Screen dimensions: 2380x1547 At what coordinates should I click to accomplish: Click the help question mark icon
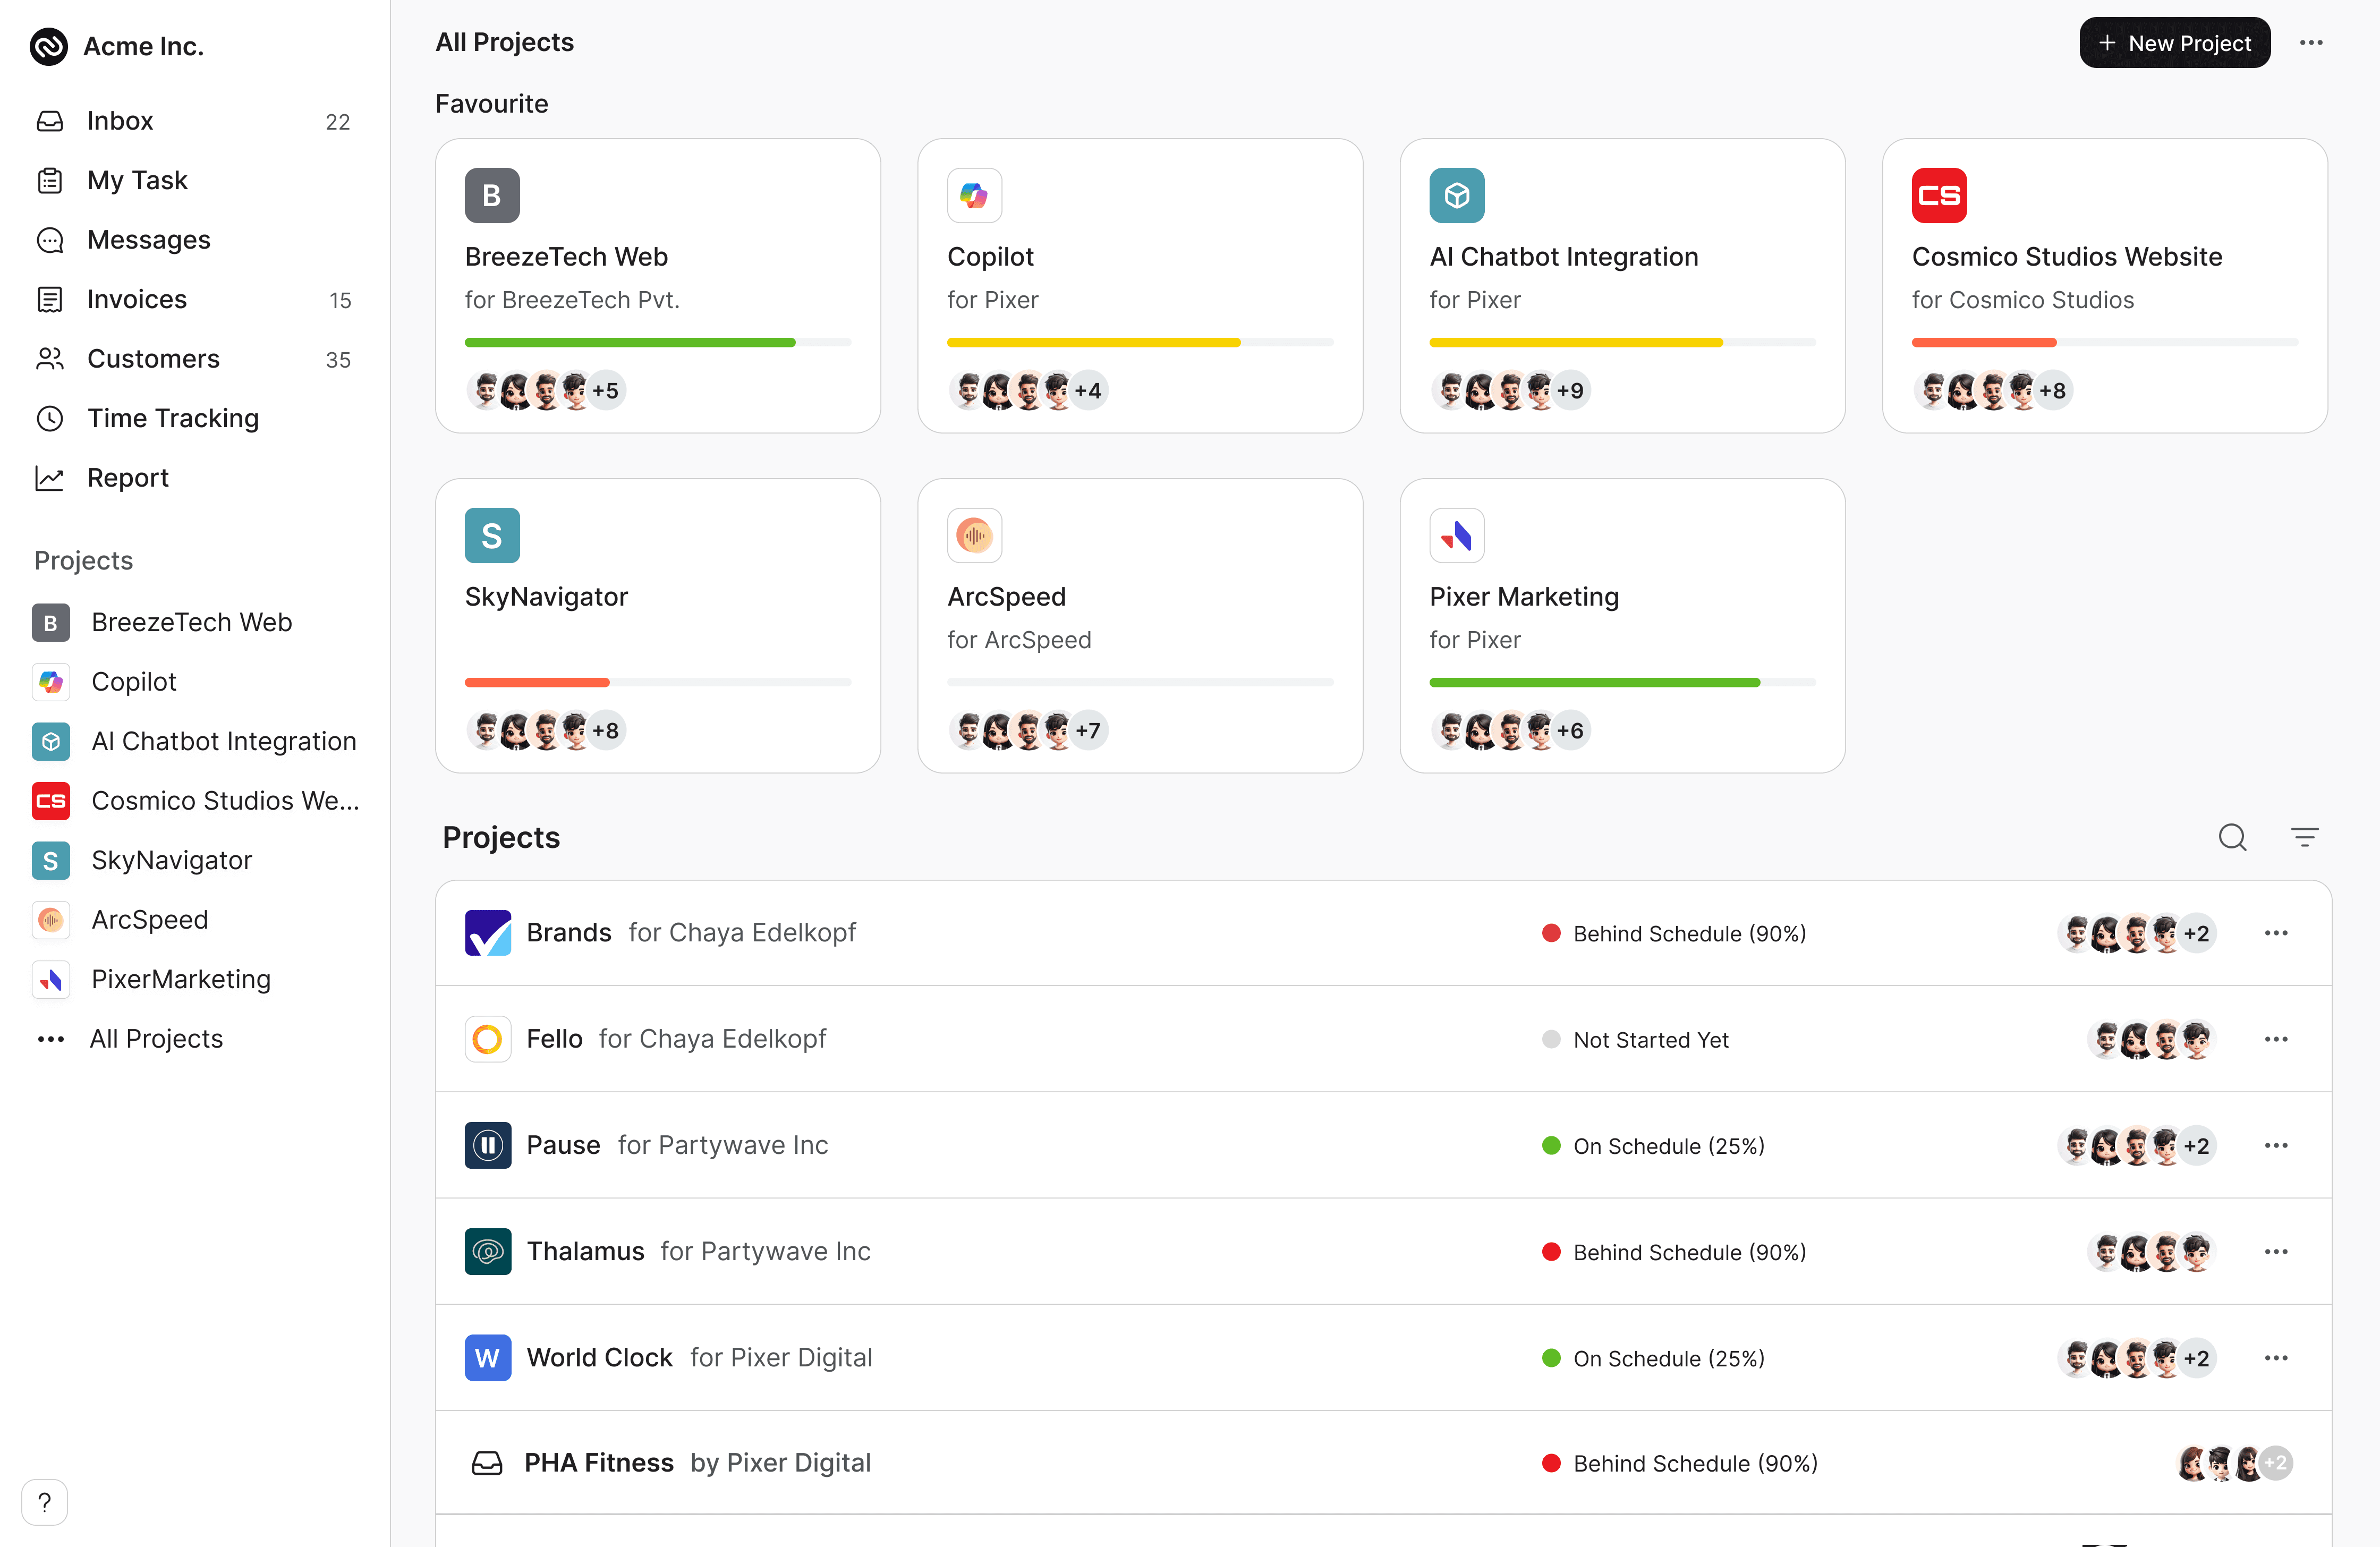coord(44,1501)
